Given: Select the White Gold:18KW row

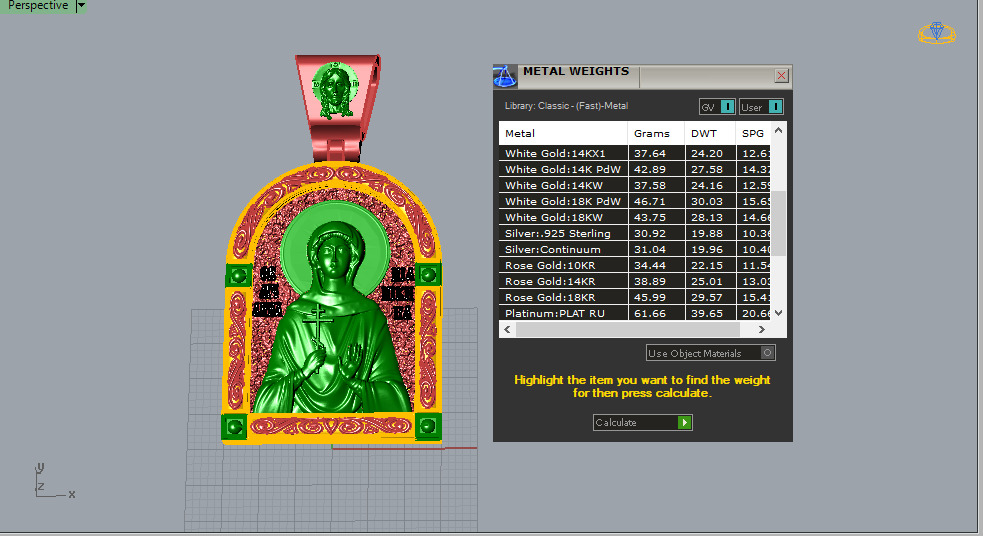Looking at the screenshot, I should click(x=634, y=217).
